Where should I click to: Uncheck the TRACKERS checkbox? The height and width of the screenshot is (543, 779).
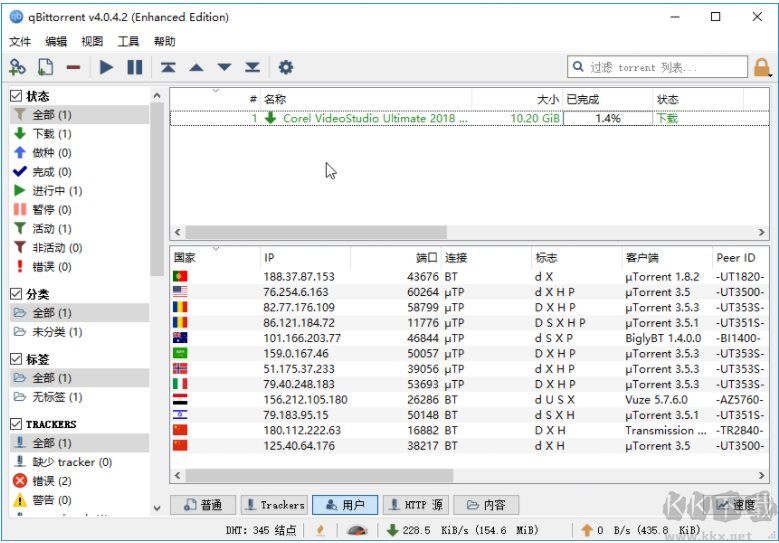[16, 424]
